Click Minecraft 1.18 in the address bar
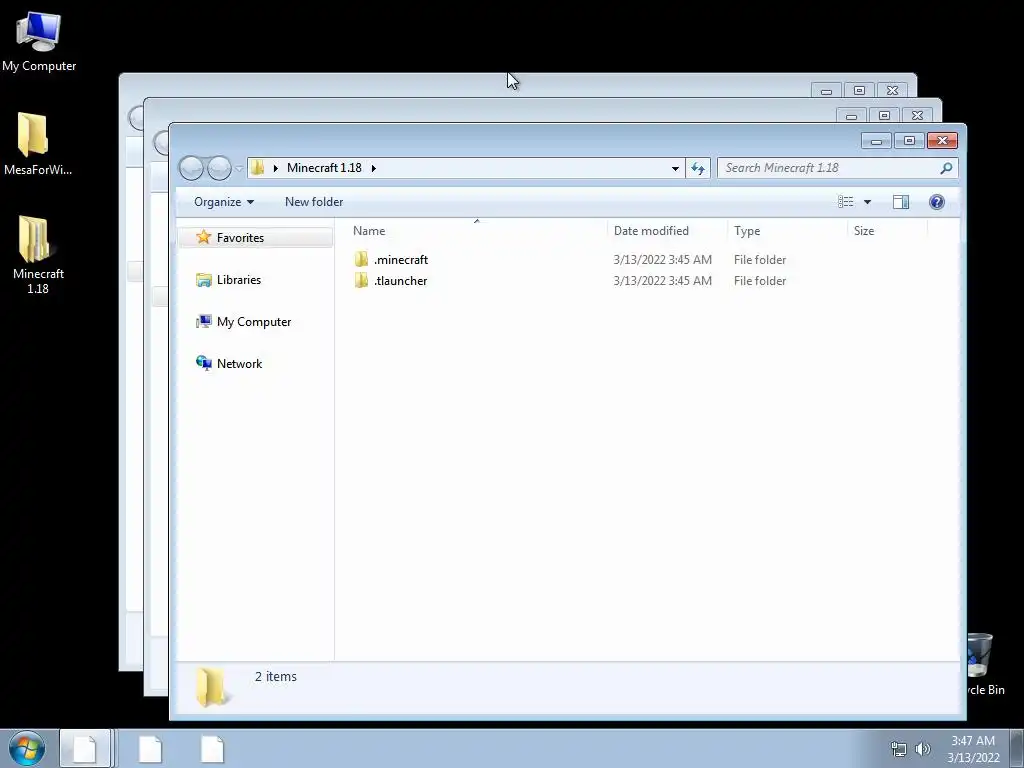 pyautogui.click(x=324, y=168)
